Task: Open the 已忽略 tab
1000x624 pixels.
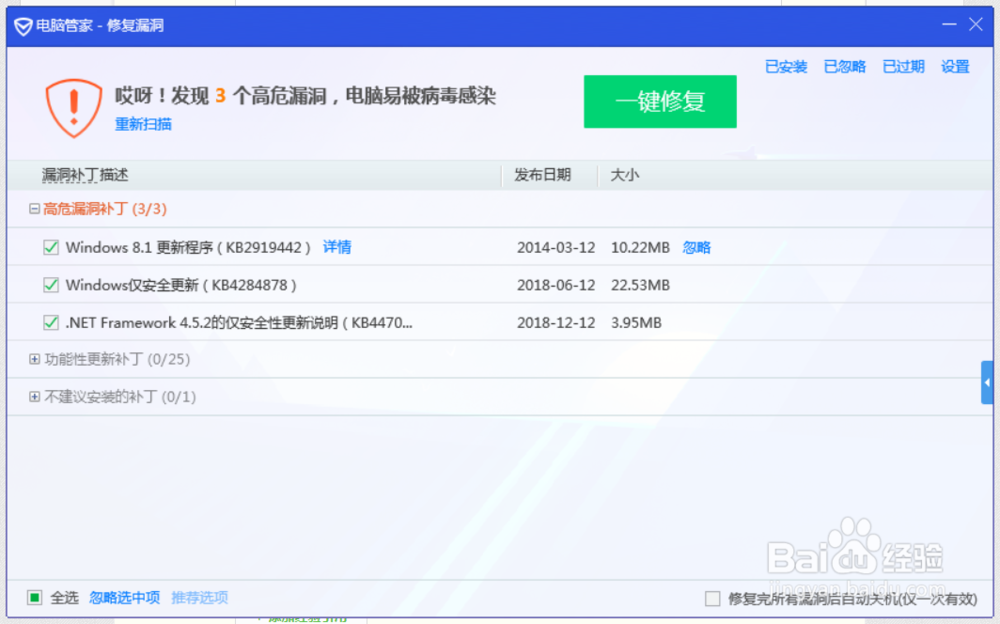Action: point(844,66)
